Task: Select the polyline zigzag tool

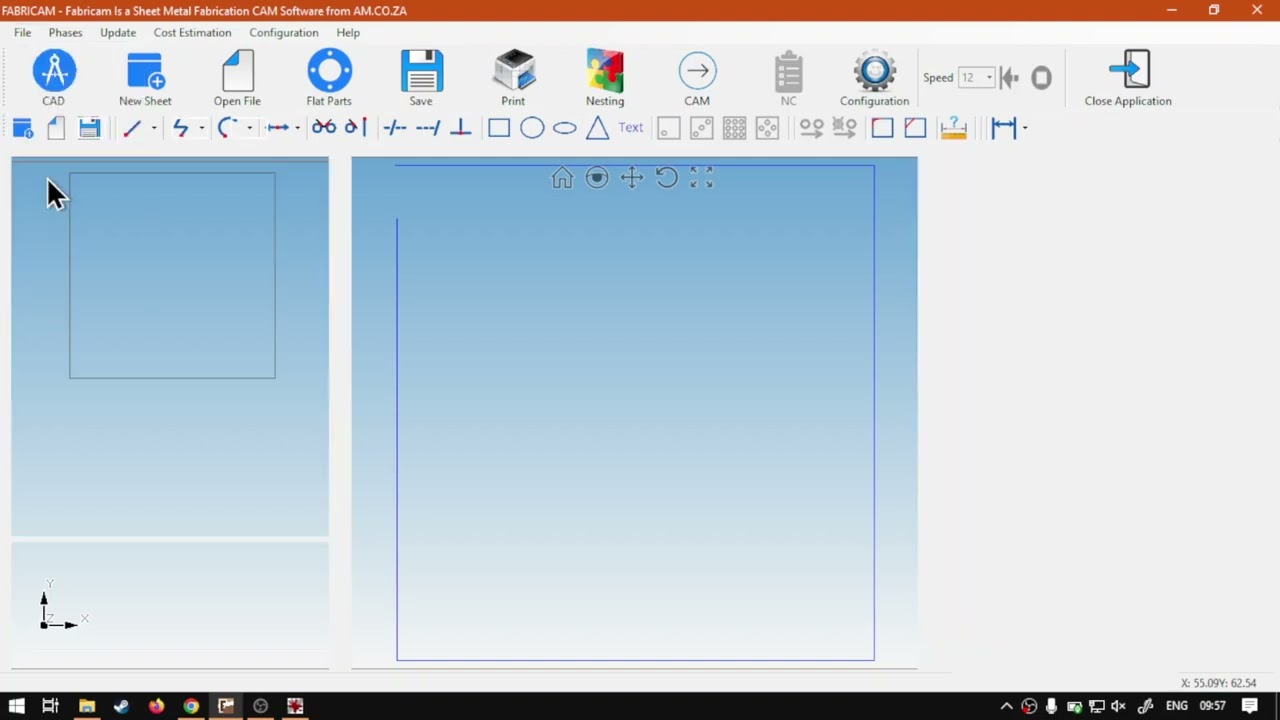Action: (180, 128)
